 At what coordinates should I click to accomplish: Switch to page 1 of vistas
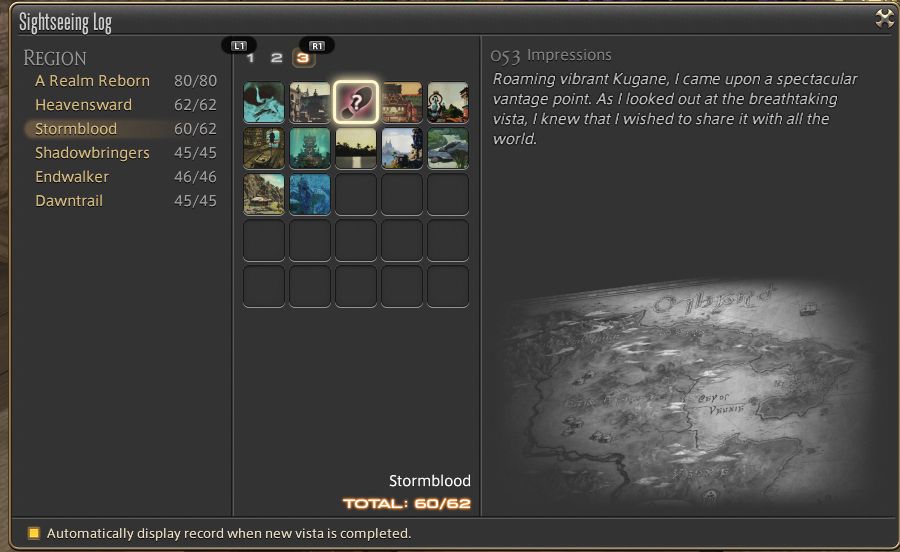[x=250, y=57]
